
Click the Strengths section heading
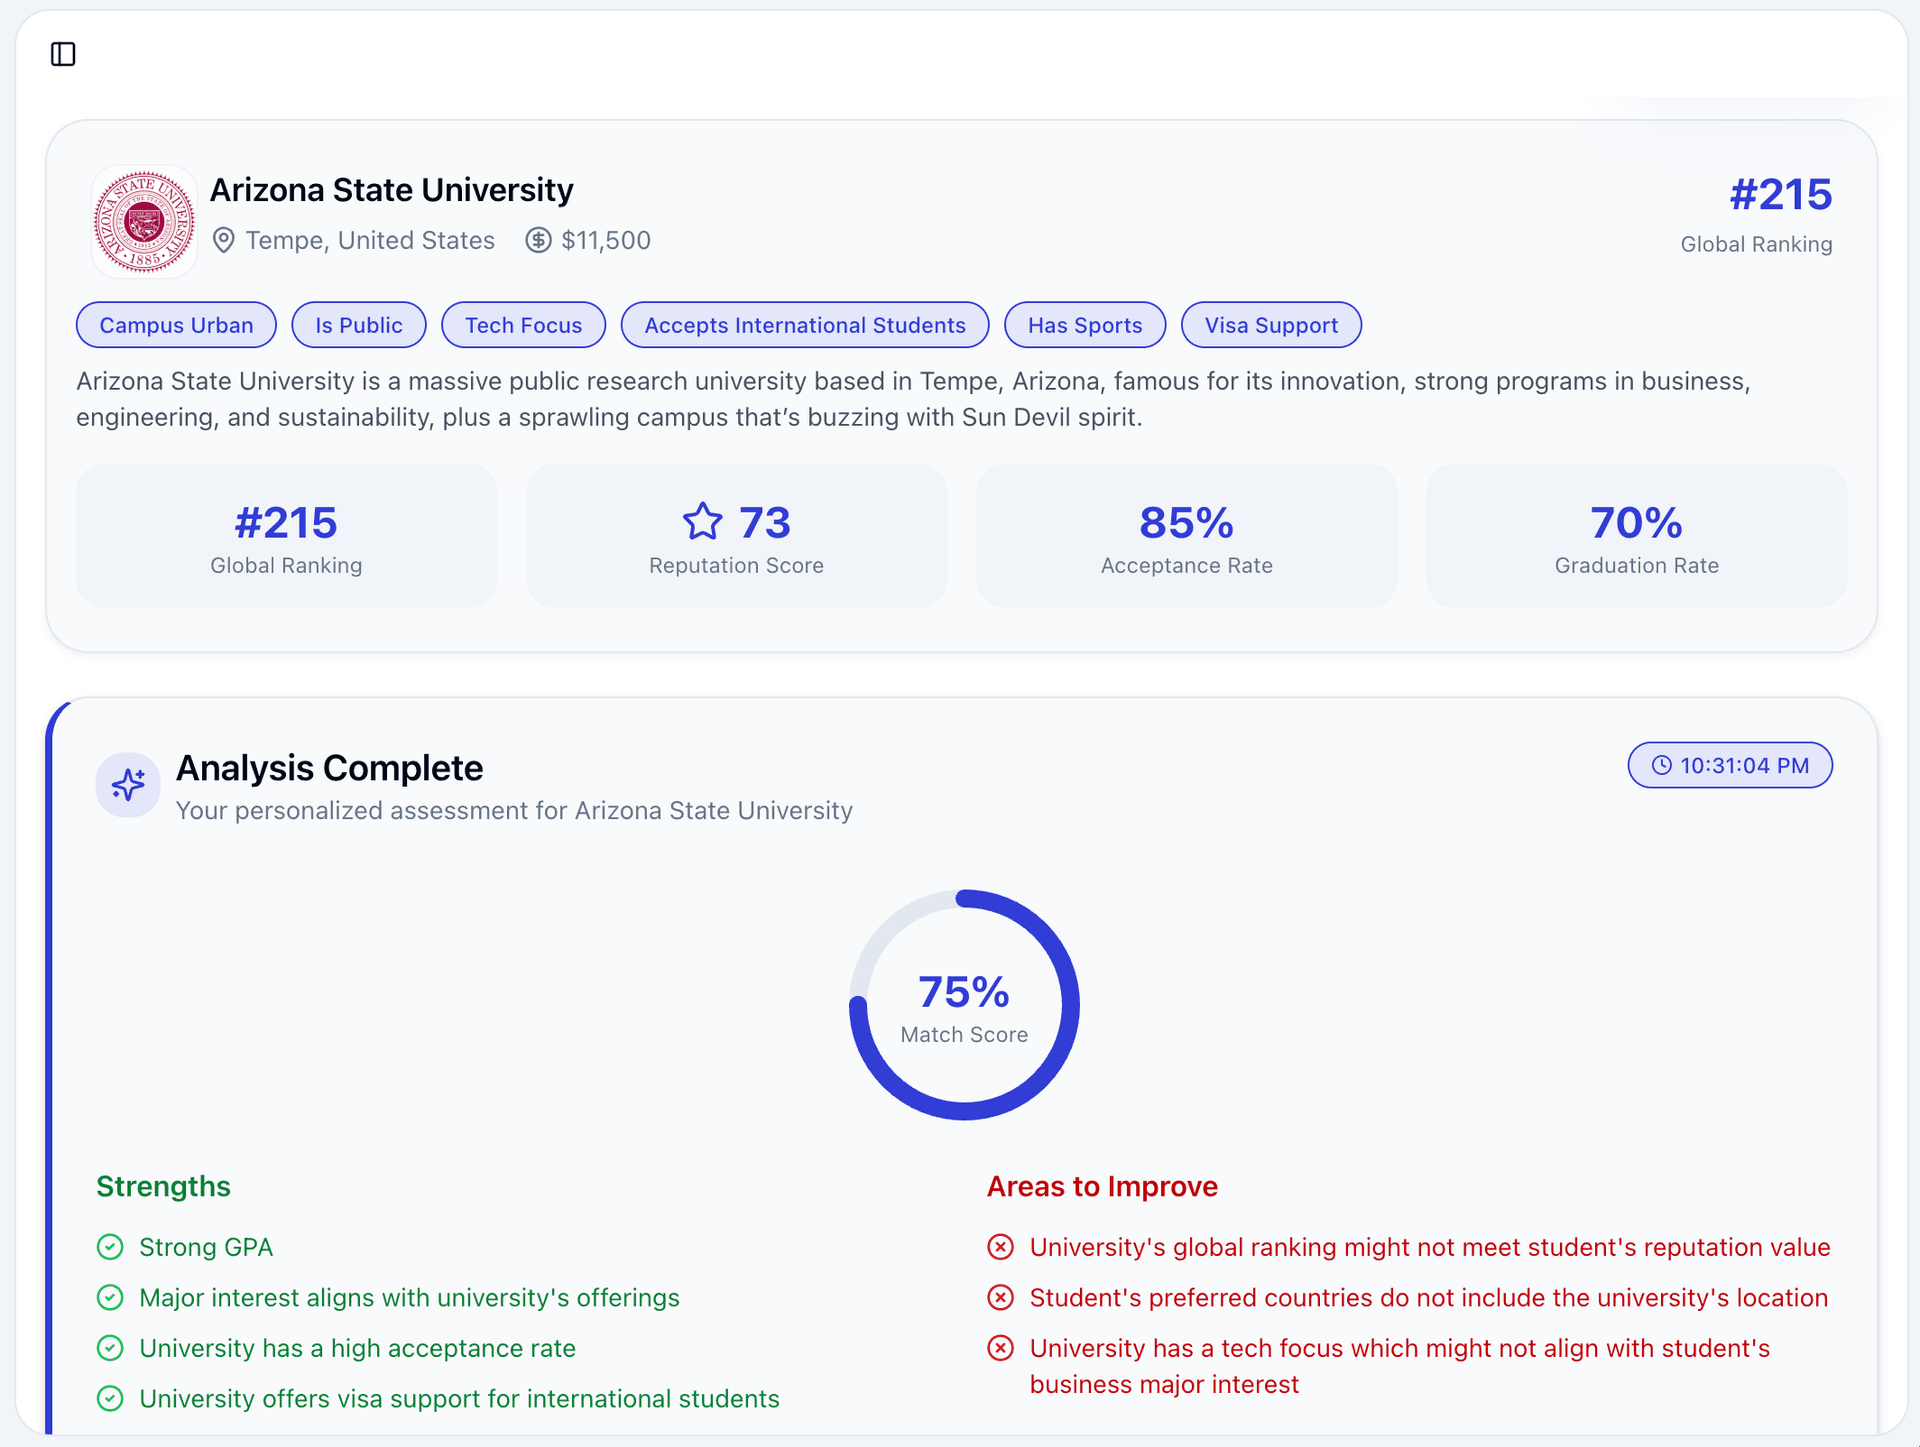[x=163, y=1186]
